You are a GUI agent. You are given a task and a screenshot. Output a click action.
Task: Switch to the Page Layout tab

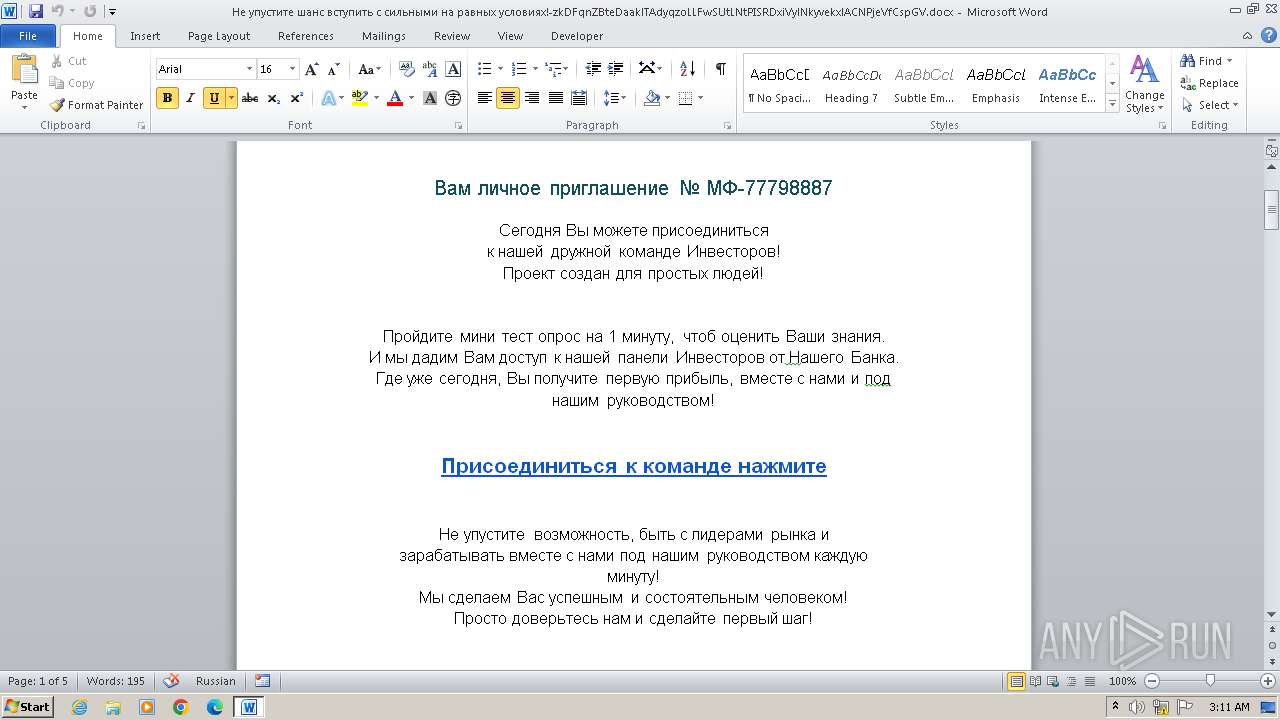tap(219, 36)
